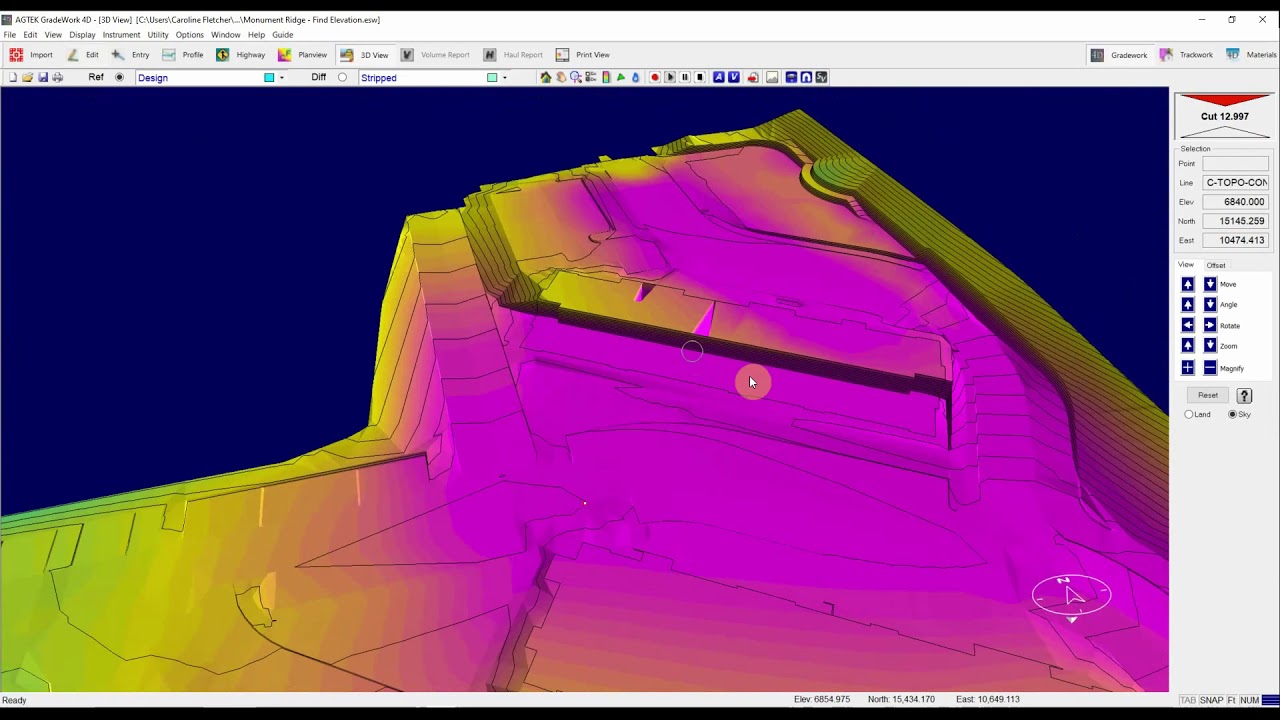This screenshot has width=1280, height=720.
Task: Click the printer icon
Action: [58, 77]
